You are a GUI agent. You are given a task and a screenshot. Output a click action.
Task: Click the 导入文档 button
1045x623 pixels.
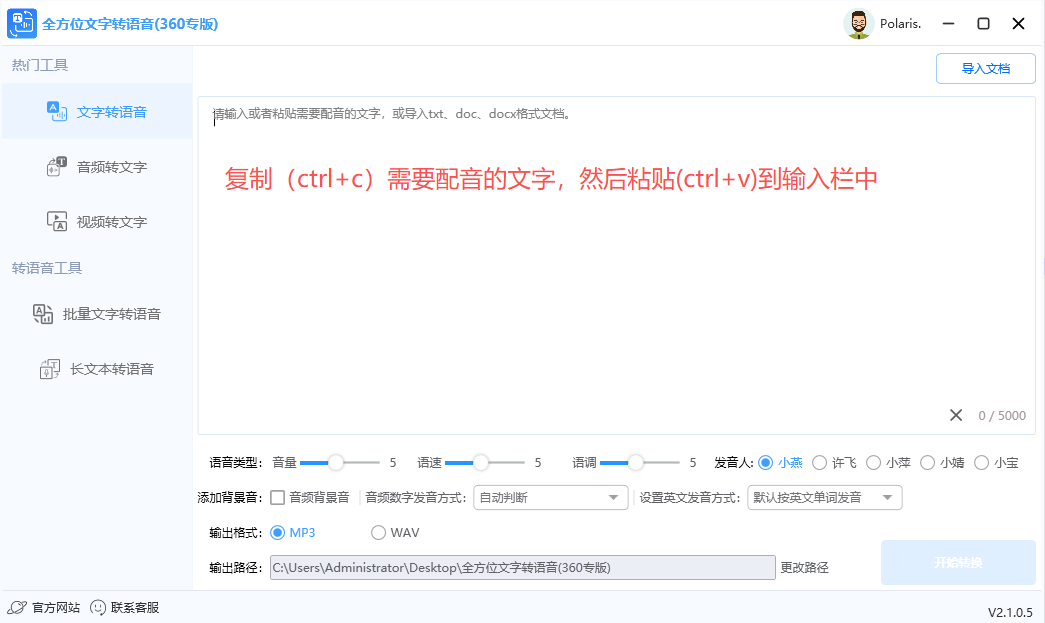[x=985, y=68]
